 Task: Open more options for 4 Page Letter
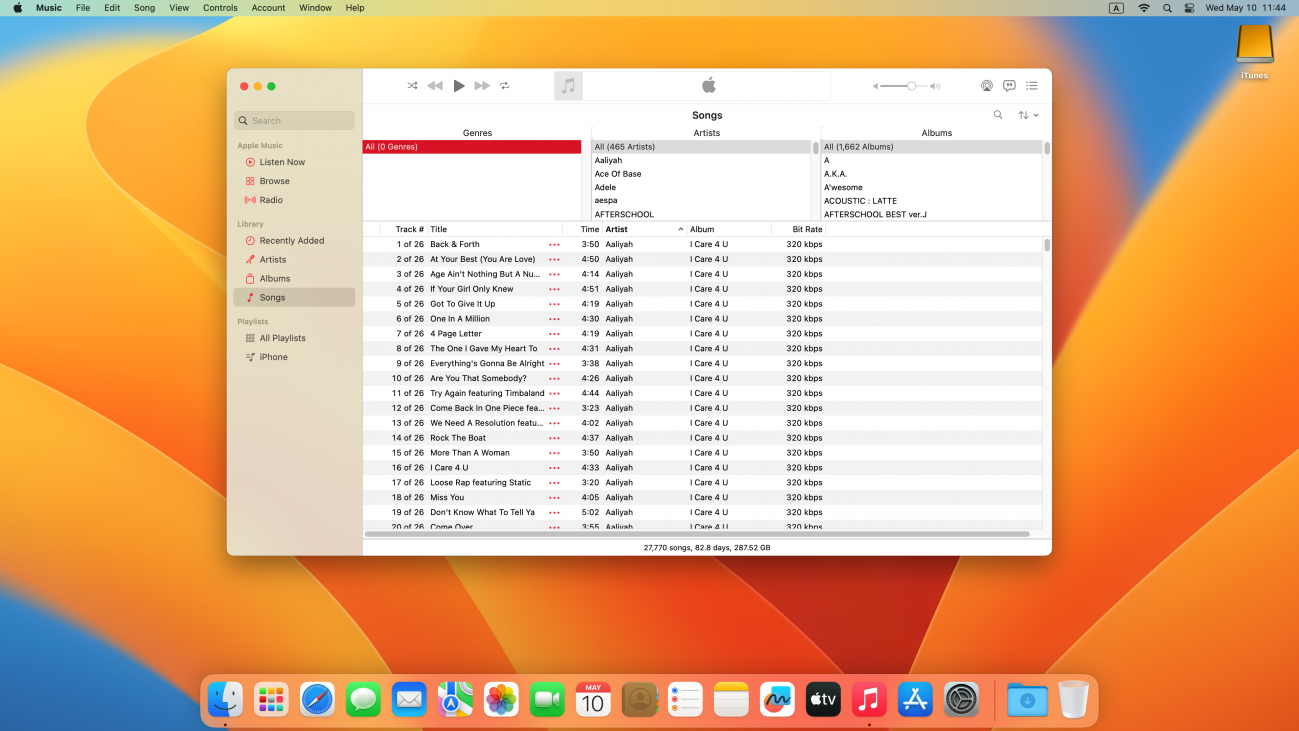coord(554,334)
